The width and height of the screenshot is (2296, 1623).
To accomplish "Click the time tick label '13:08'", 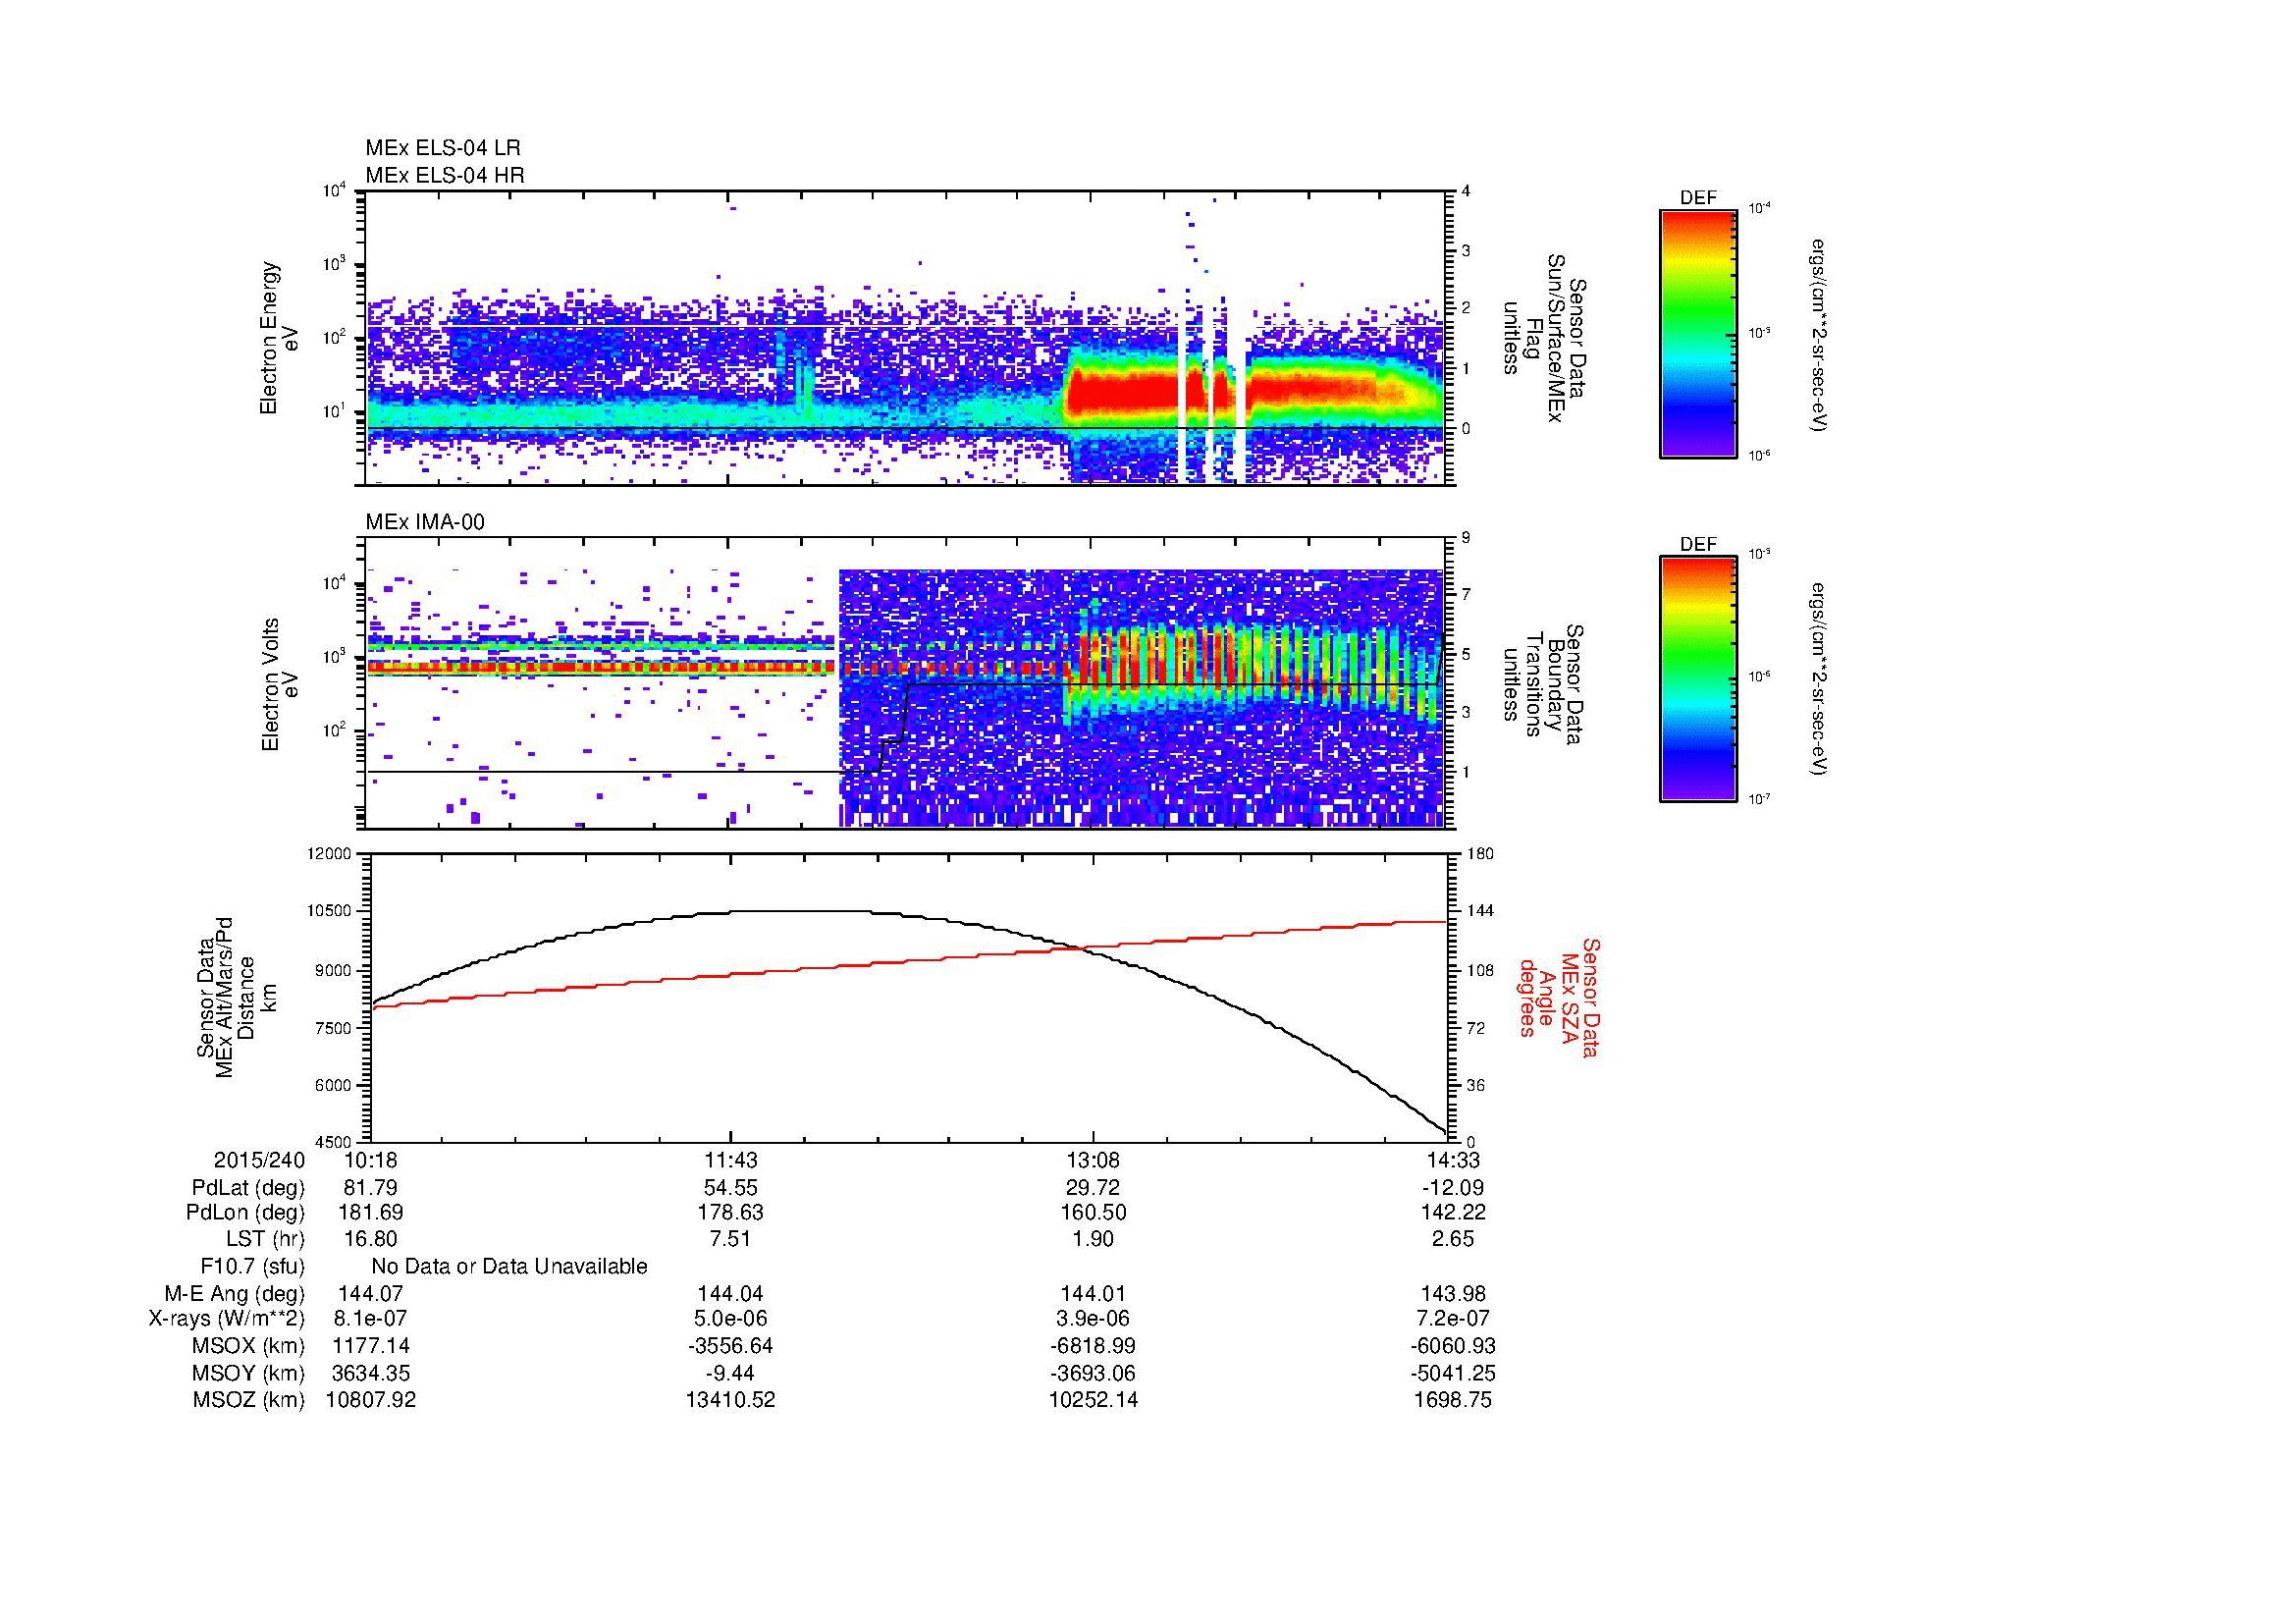I will [x=1093, y=1160].
